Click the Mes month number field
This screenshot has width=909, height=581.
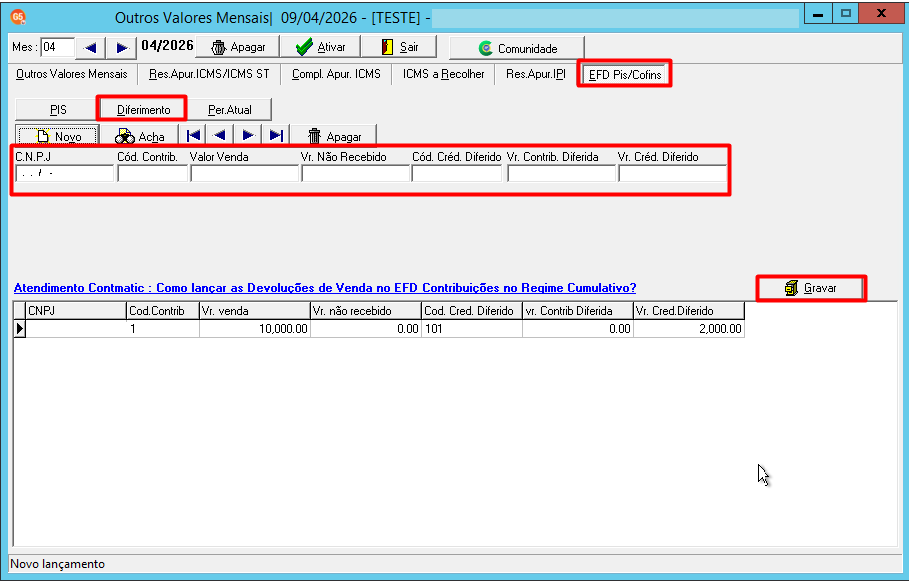click(x=57, y=48)
